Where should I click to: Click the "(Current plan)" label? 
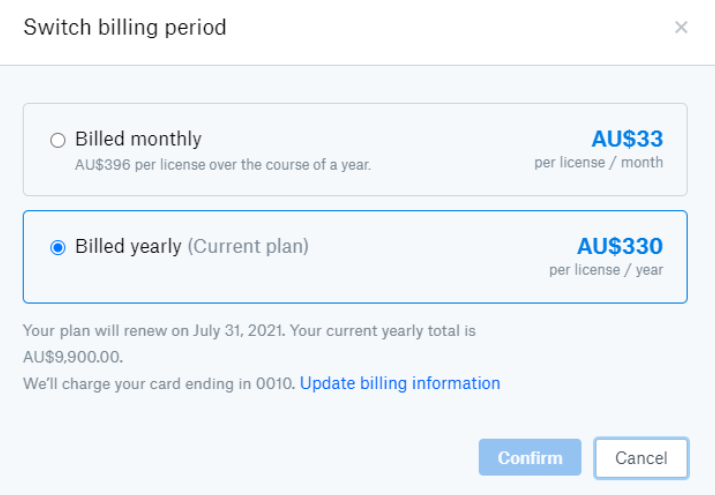tap(248, 246)
